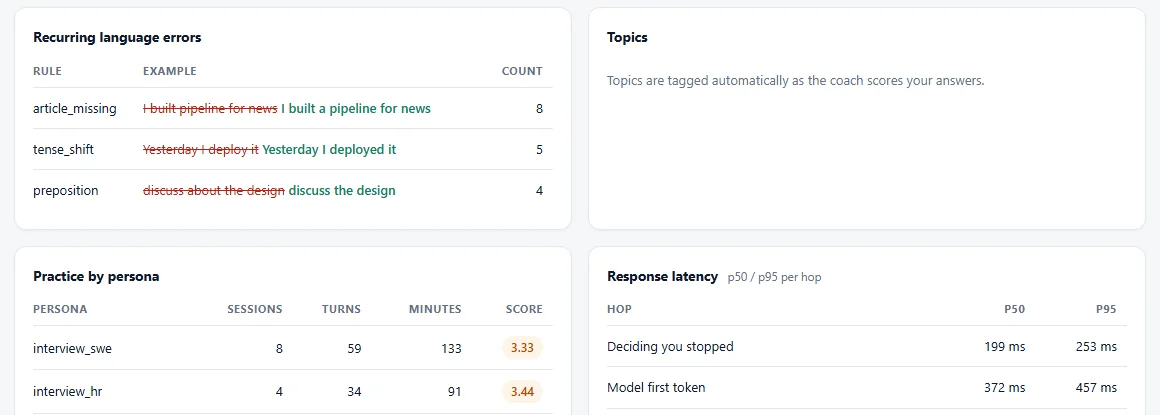Click turns value 34 for interview_hr
The height and width of the screenshot is (415, 1160).
tap(354, 391)
